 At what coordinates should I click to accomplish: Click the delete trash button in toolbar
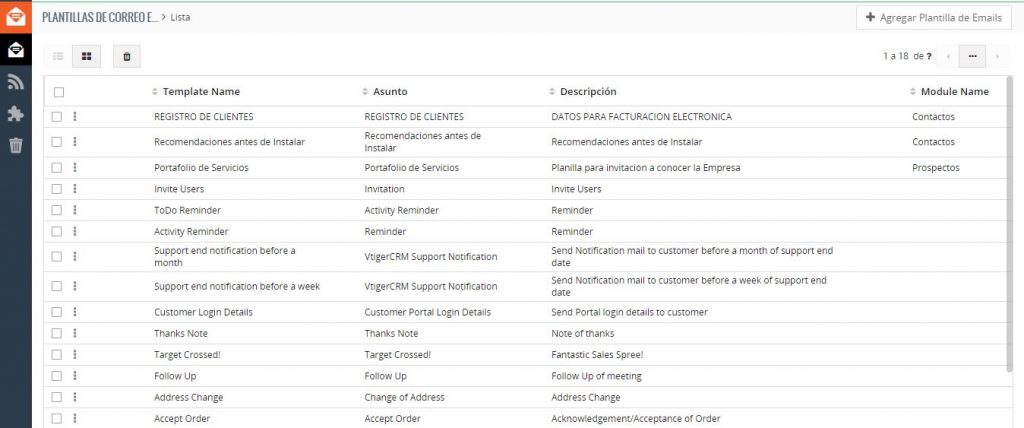coord(126,57)
